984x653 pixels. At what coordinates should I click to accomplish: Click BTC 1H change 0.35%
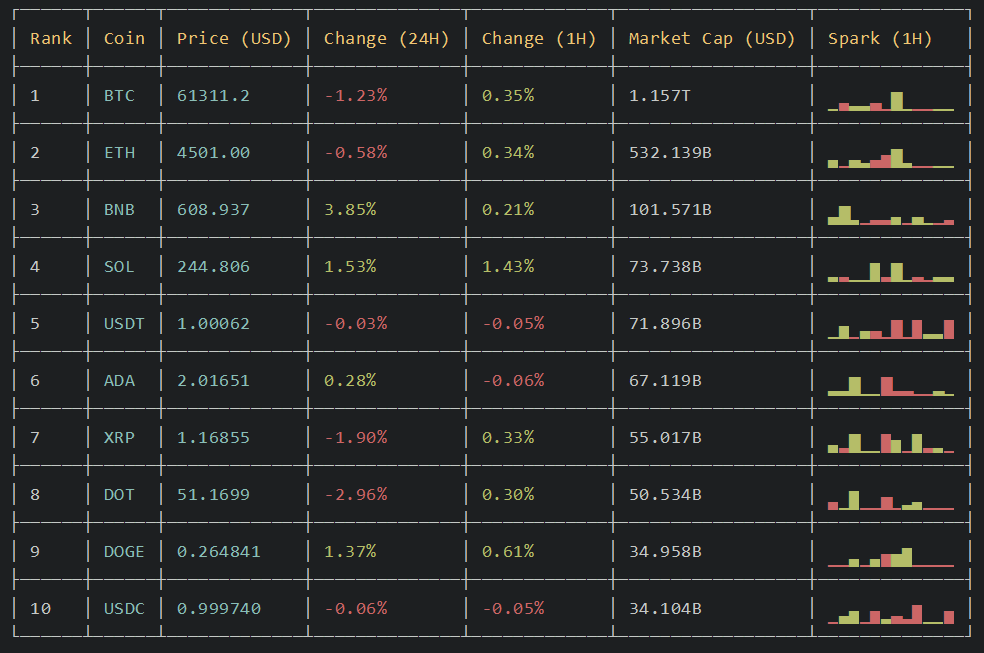click(x=508, y=96)
